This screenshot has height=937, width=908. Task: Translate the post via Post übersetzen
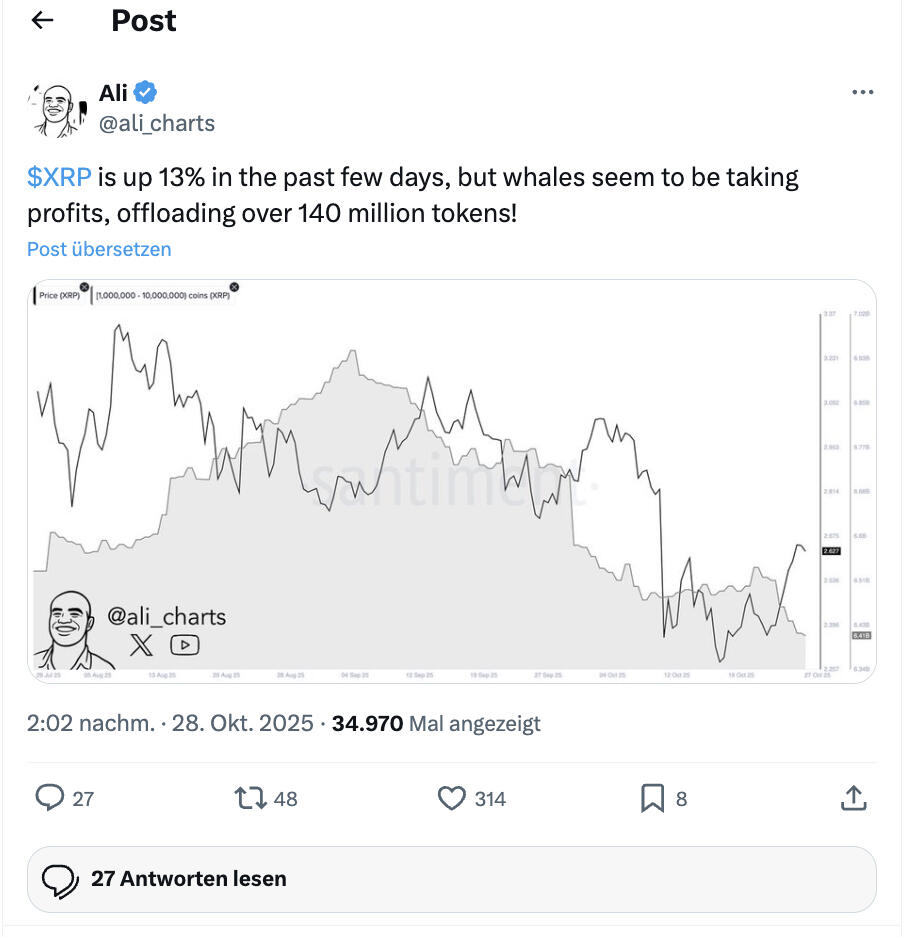pyautogui.click(x=98, y=248)
